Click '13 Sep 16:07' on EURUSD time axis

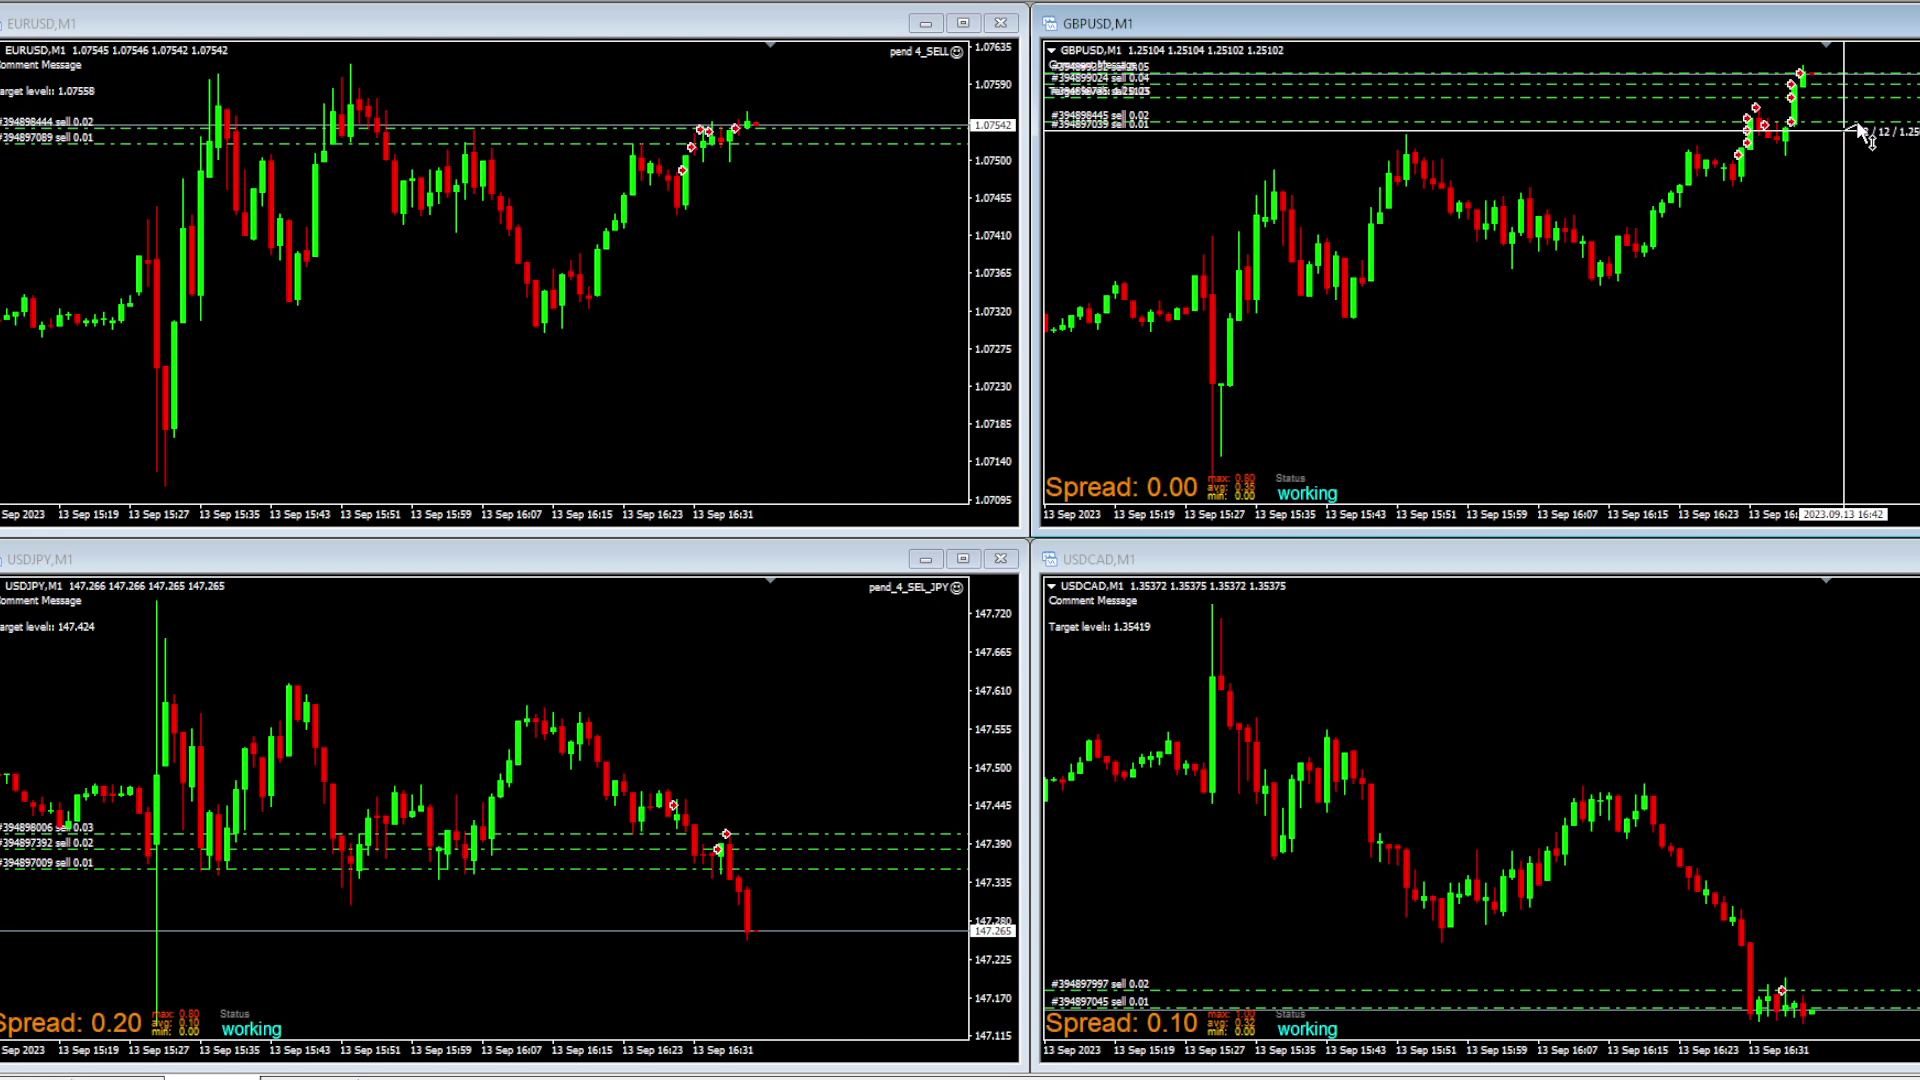pyautogui.click(x=511, y=515)
